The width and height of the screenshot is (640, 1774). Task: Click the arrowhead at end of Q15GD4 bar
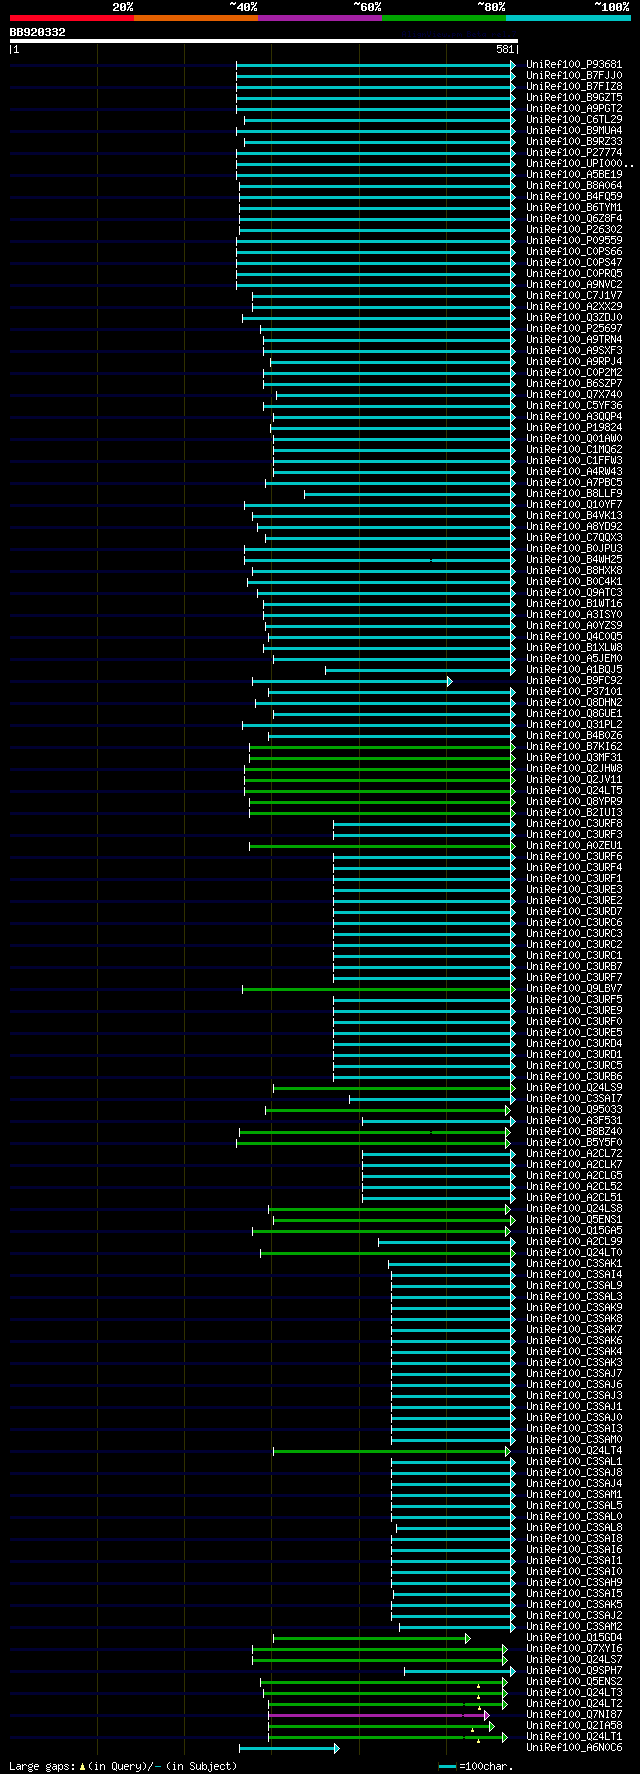pos(467,1638)
